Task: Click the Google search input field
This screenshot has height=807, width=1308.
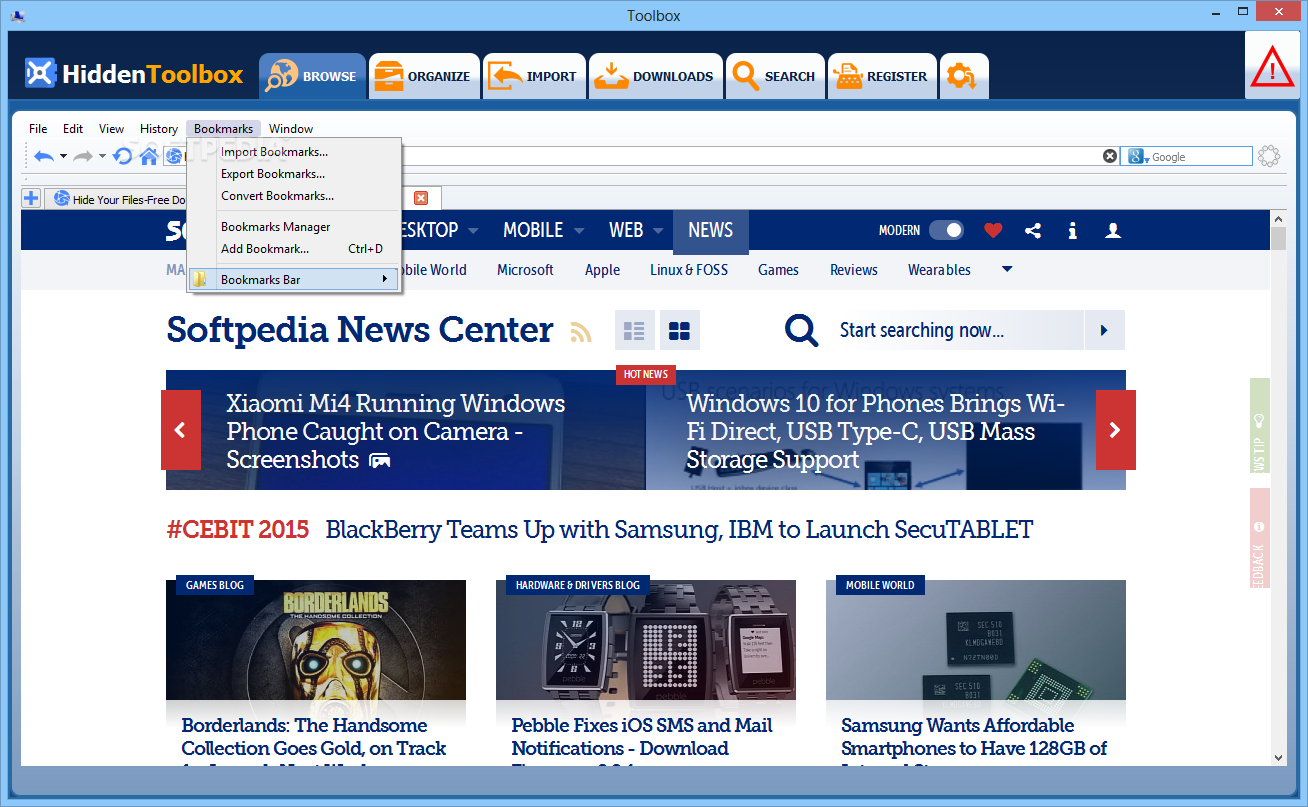Action: 1200,157
